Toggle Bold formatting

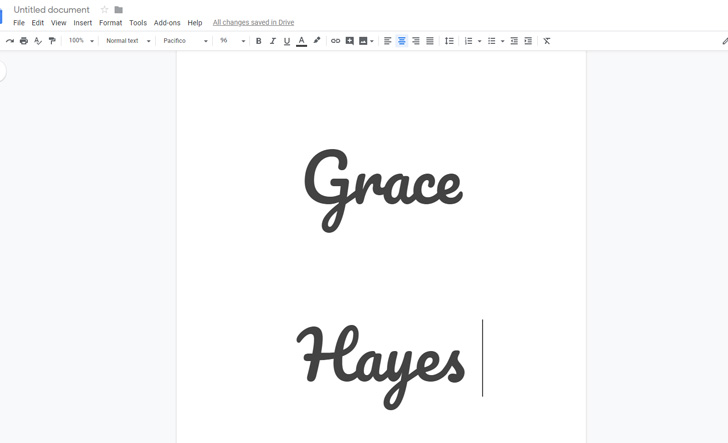259,41
